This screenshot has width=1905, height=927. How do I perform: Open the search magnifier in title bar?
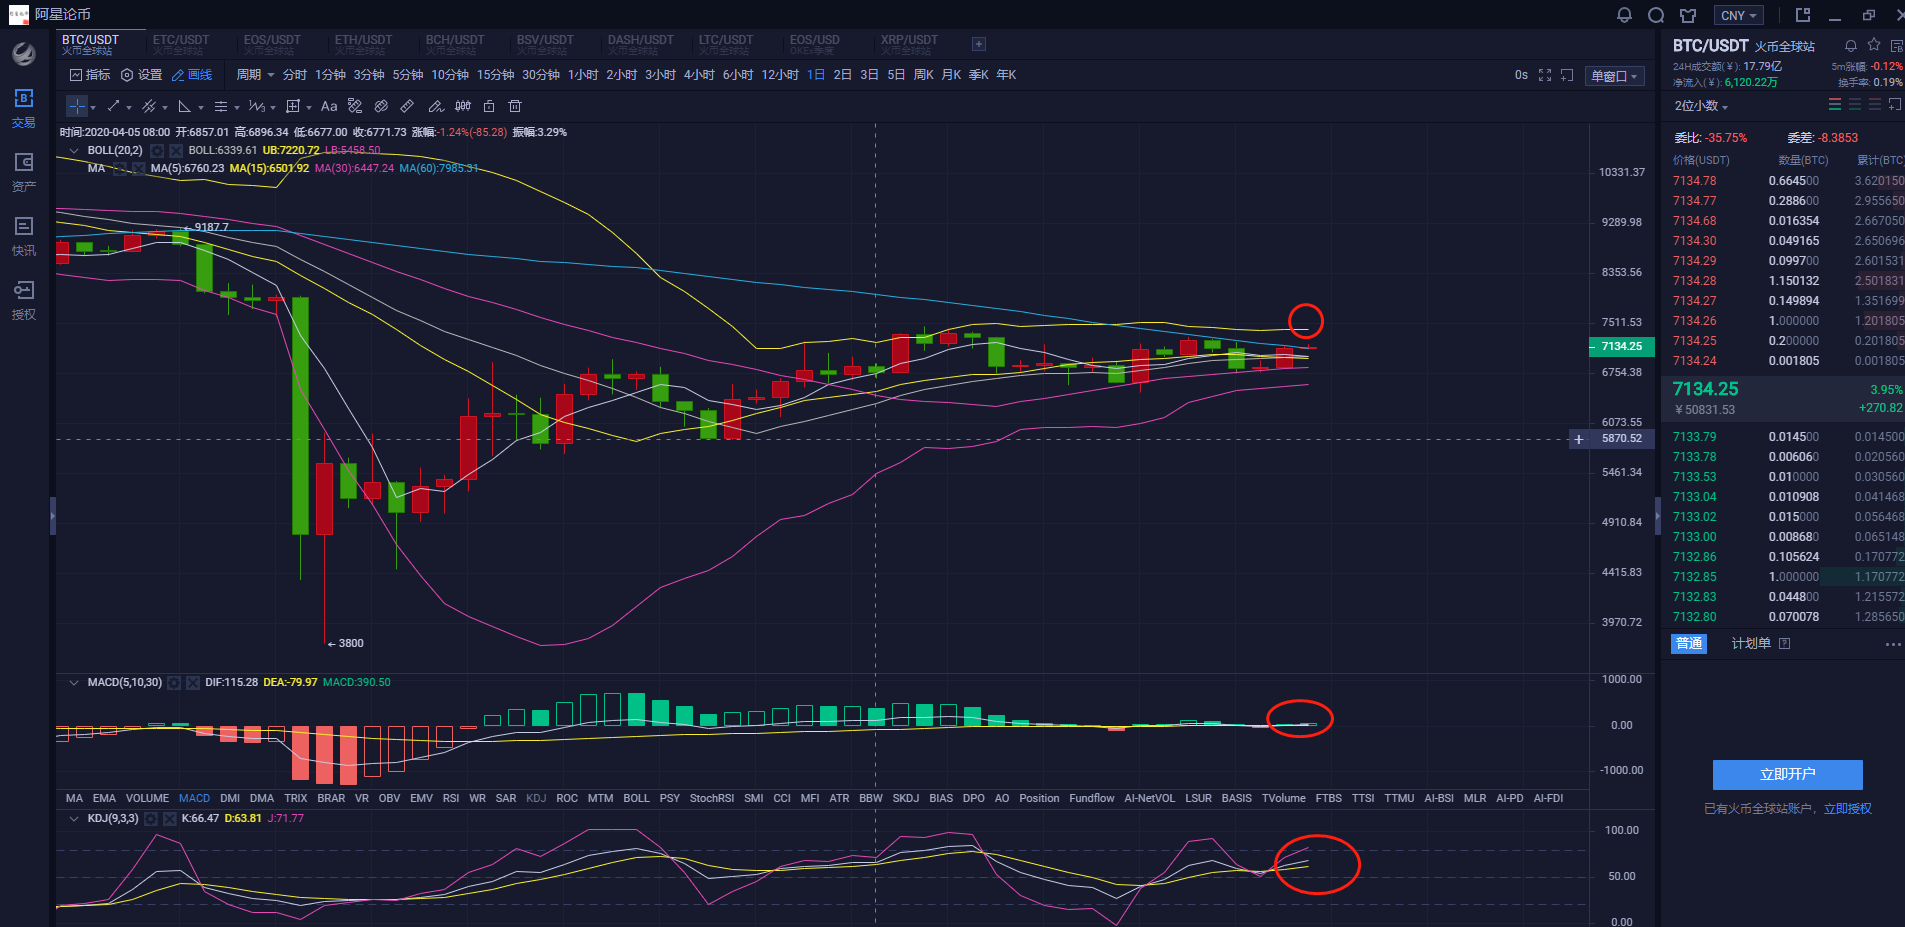1656,15
